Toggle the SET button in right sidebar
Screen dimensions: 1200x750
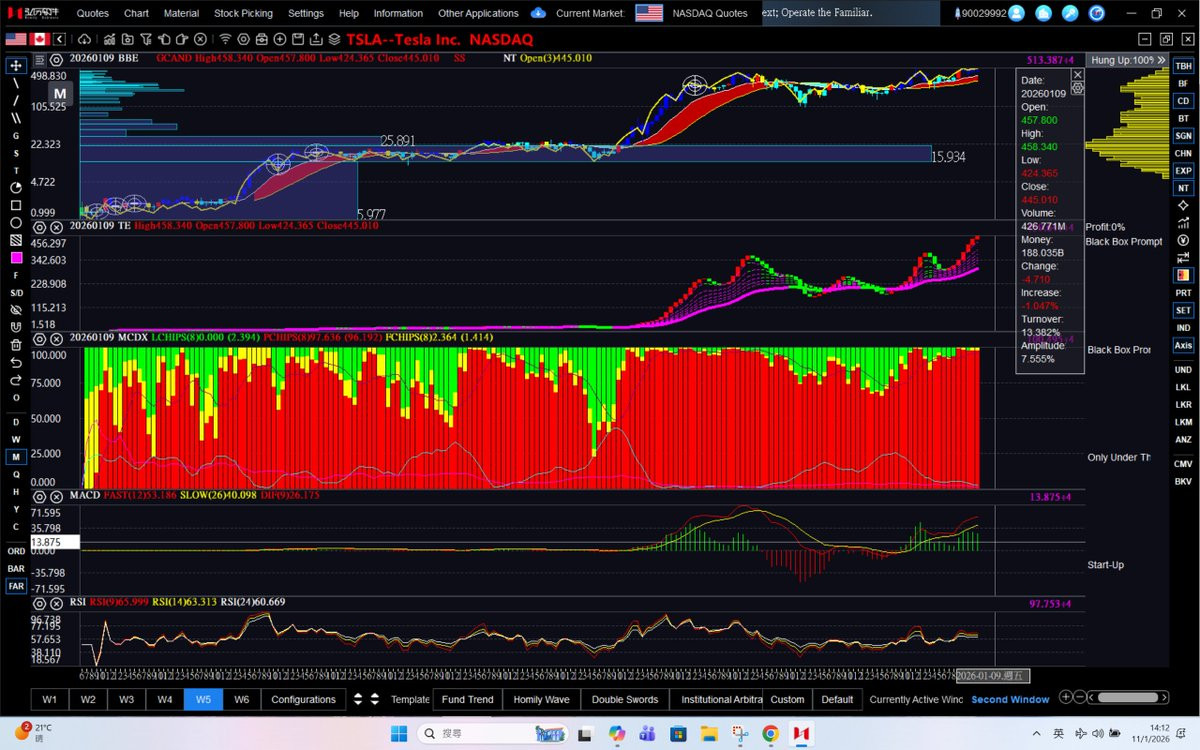1183,311
